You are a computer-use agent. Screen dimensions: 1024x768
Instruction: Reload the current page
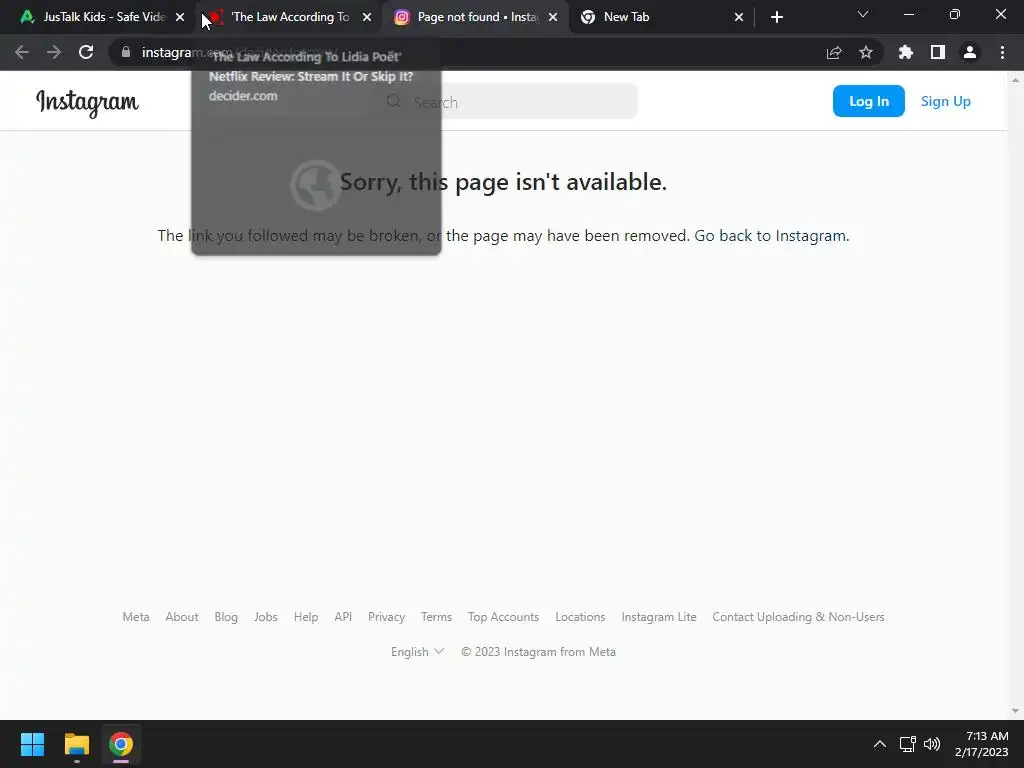click(x=86, y=52)
